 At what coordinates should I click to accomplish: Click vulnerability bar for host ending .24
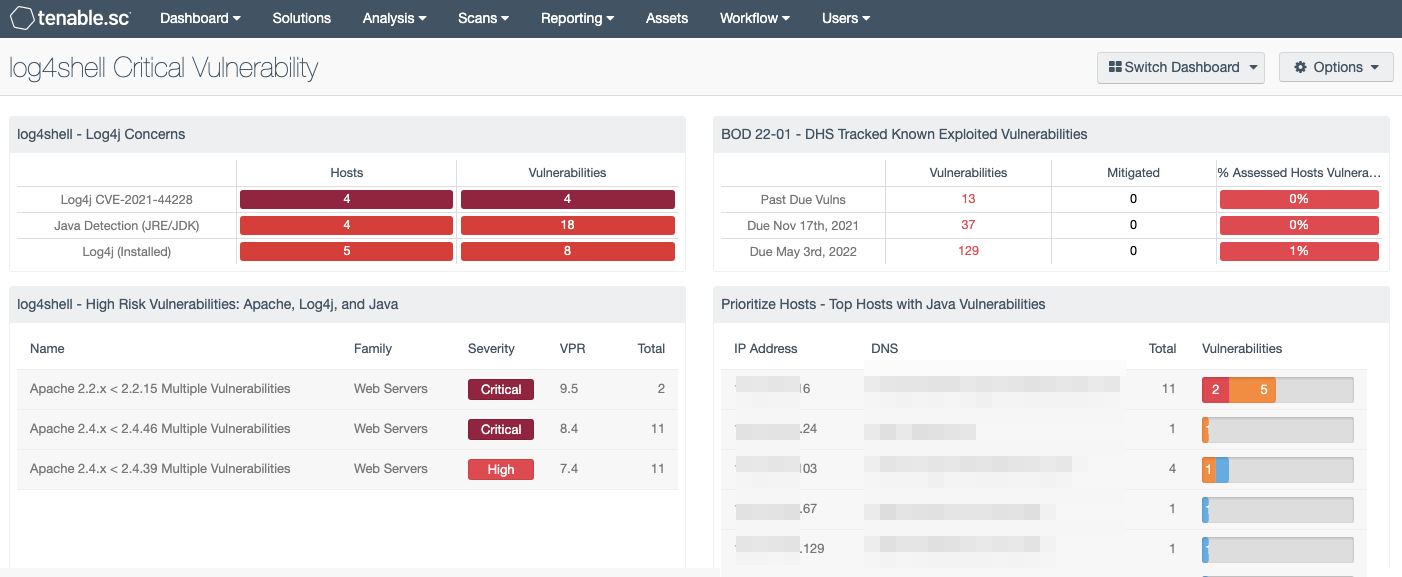[1278, 430]
